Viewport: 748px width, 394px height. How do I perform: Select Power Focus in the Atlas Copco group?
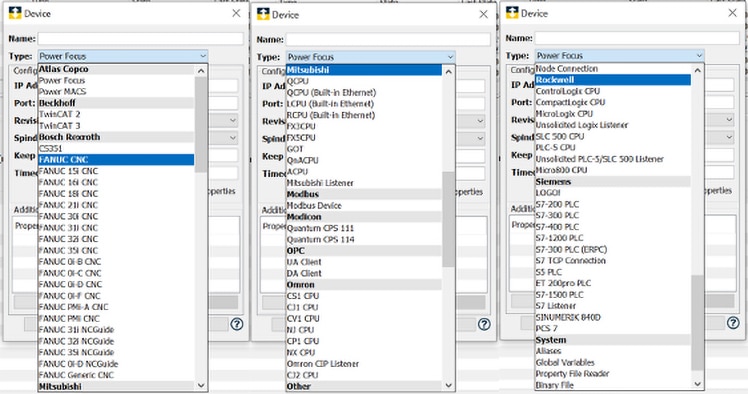point(62,81)
